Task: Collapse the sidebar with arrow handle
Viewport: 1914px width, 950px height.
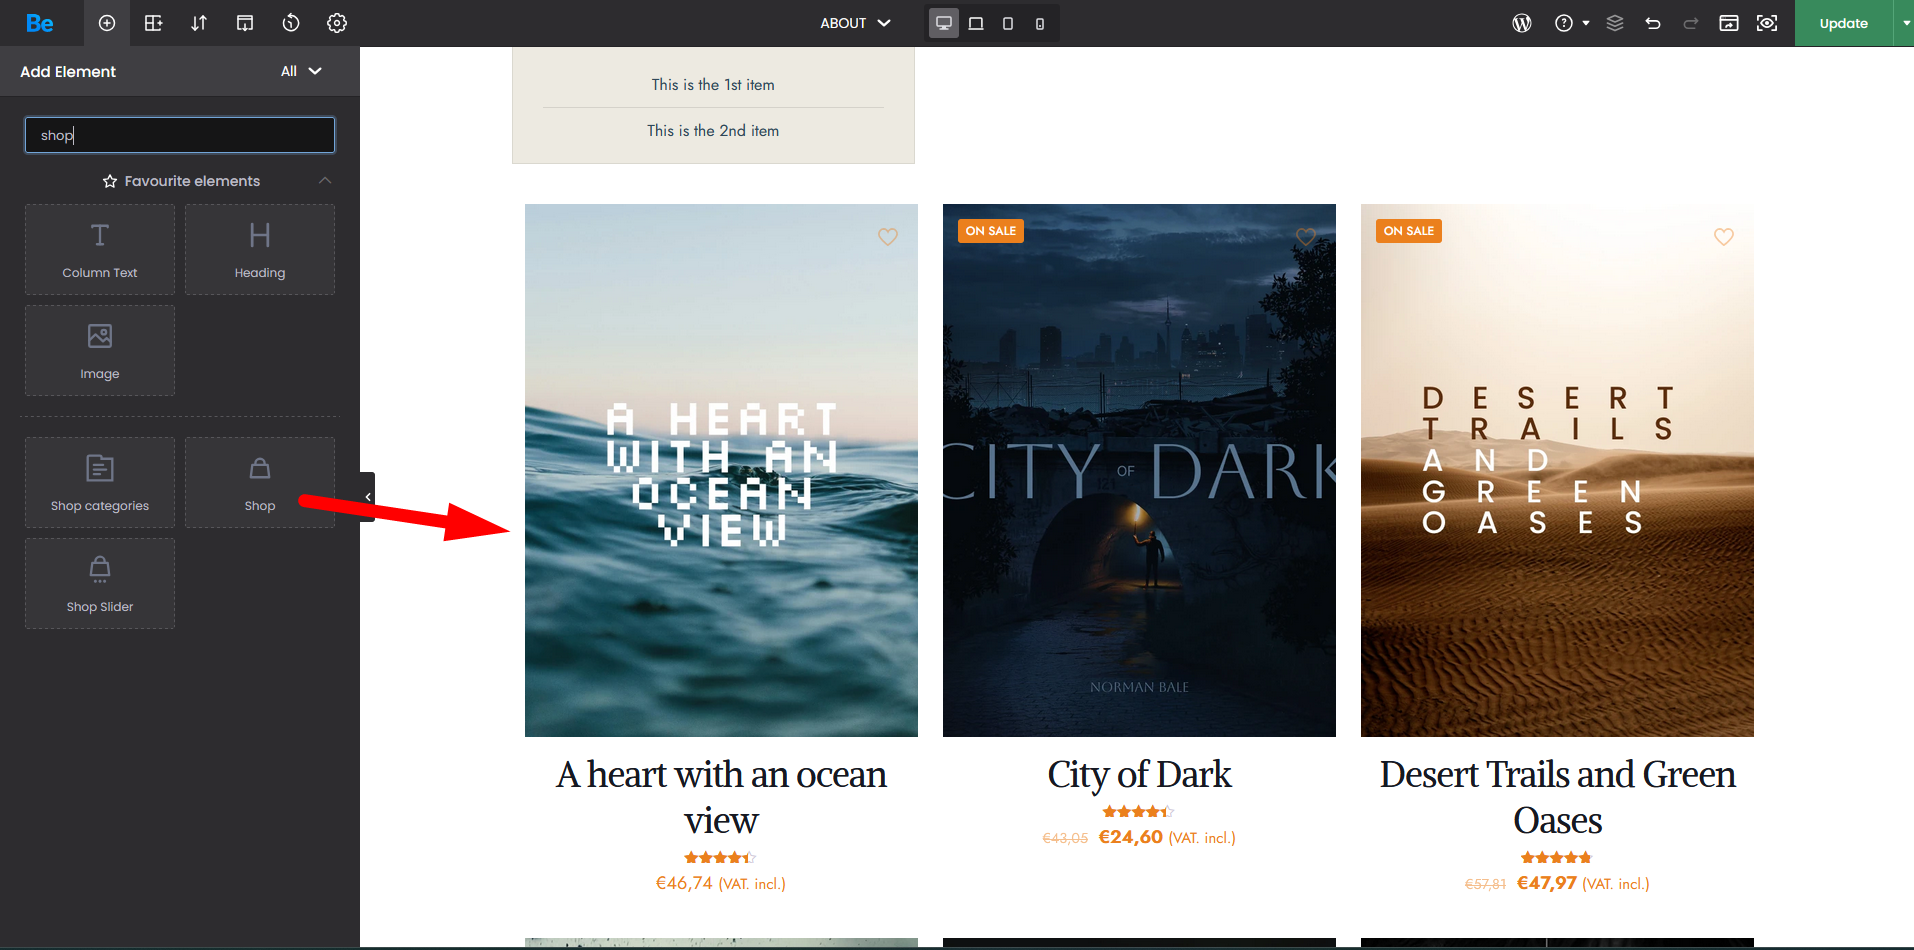Action: (x=368, y=497)
